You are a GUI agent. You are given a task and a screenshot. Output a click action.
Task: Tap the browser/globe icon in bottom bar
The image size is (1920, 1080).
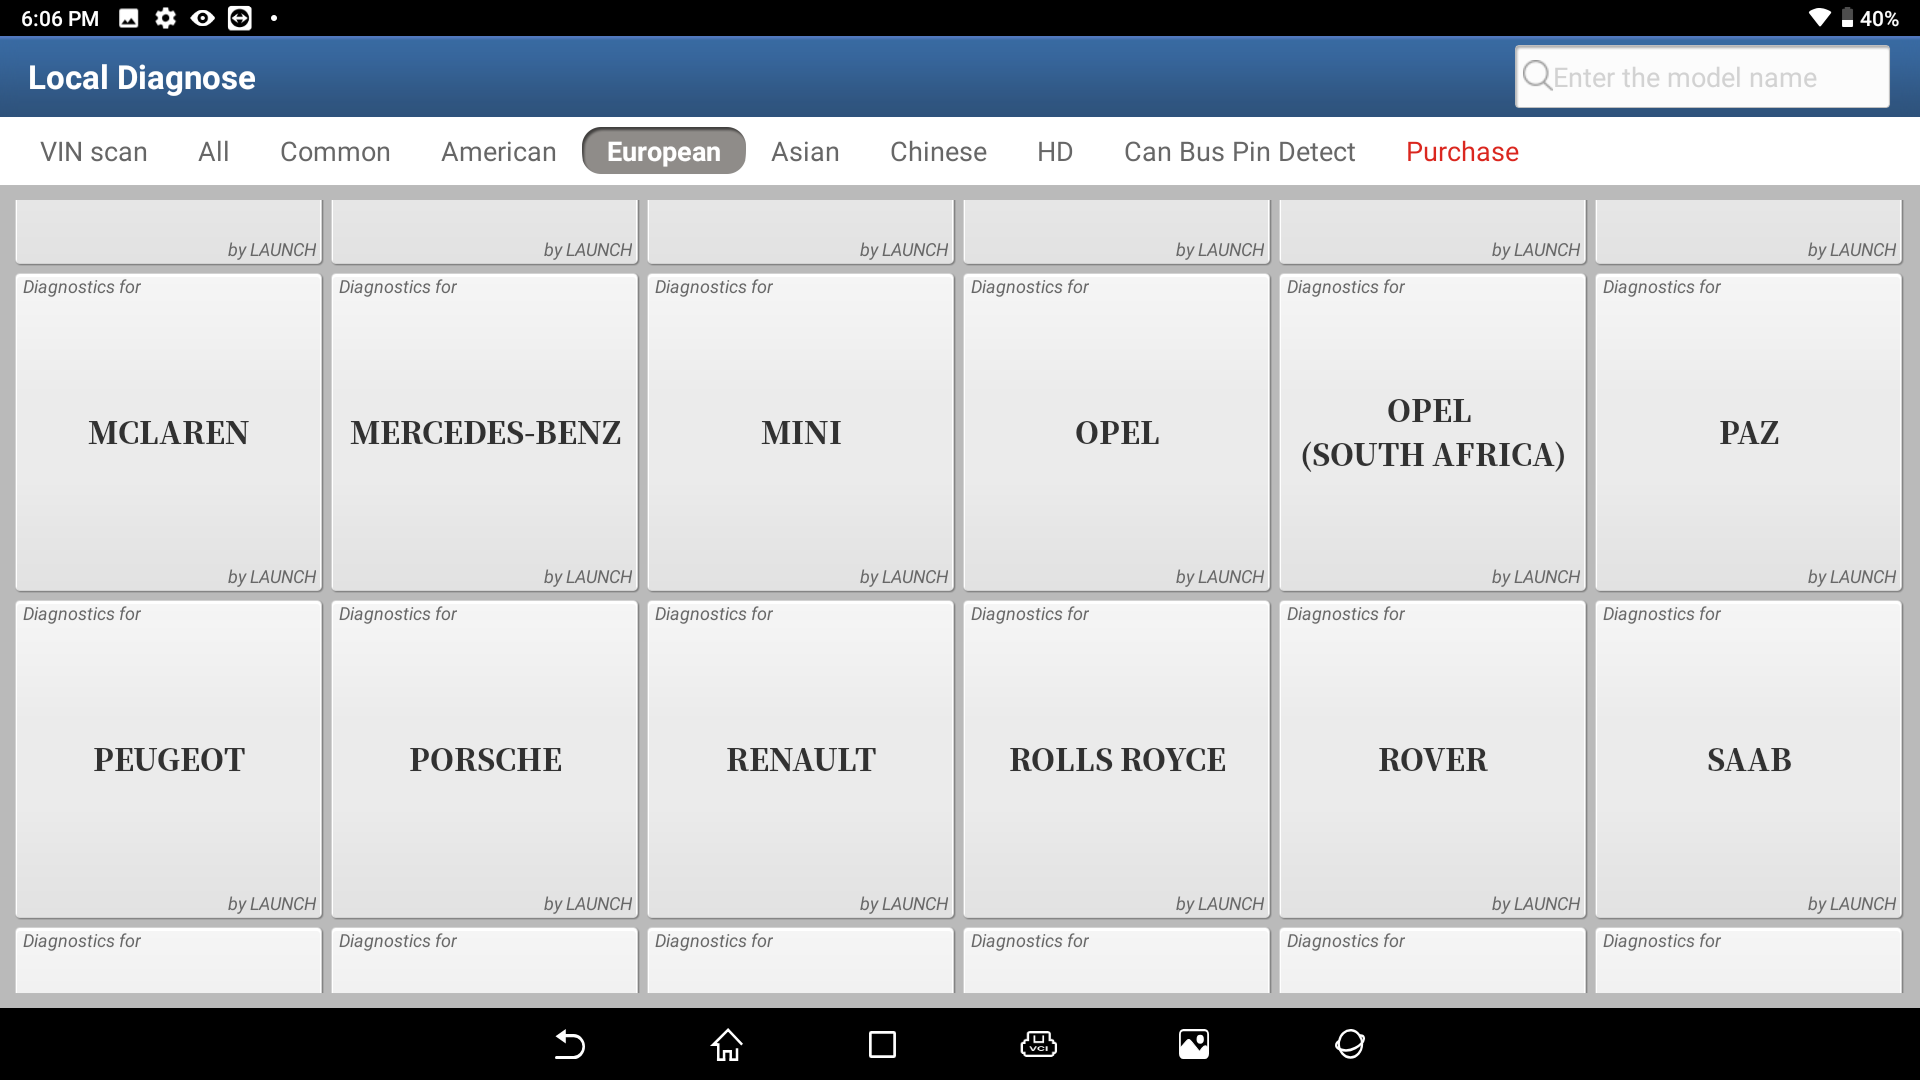tap(1349, 1043)
